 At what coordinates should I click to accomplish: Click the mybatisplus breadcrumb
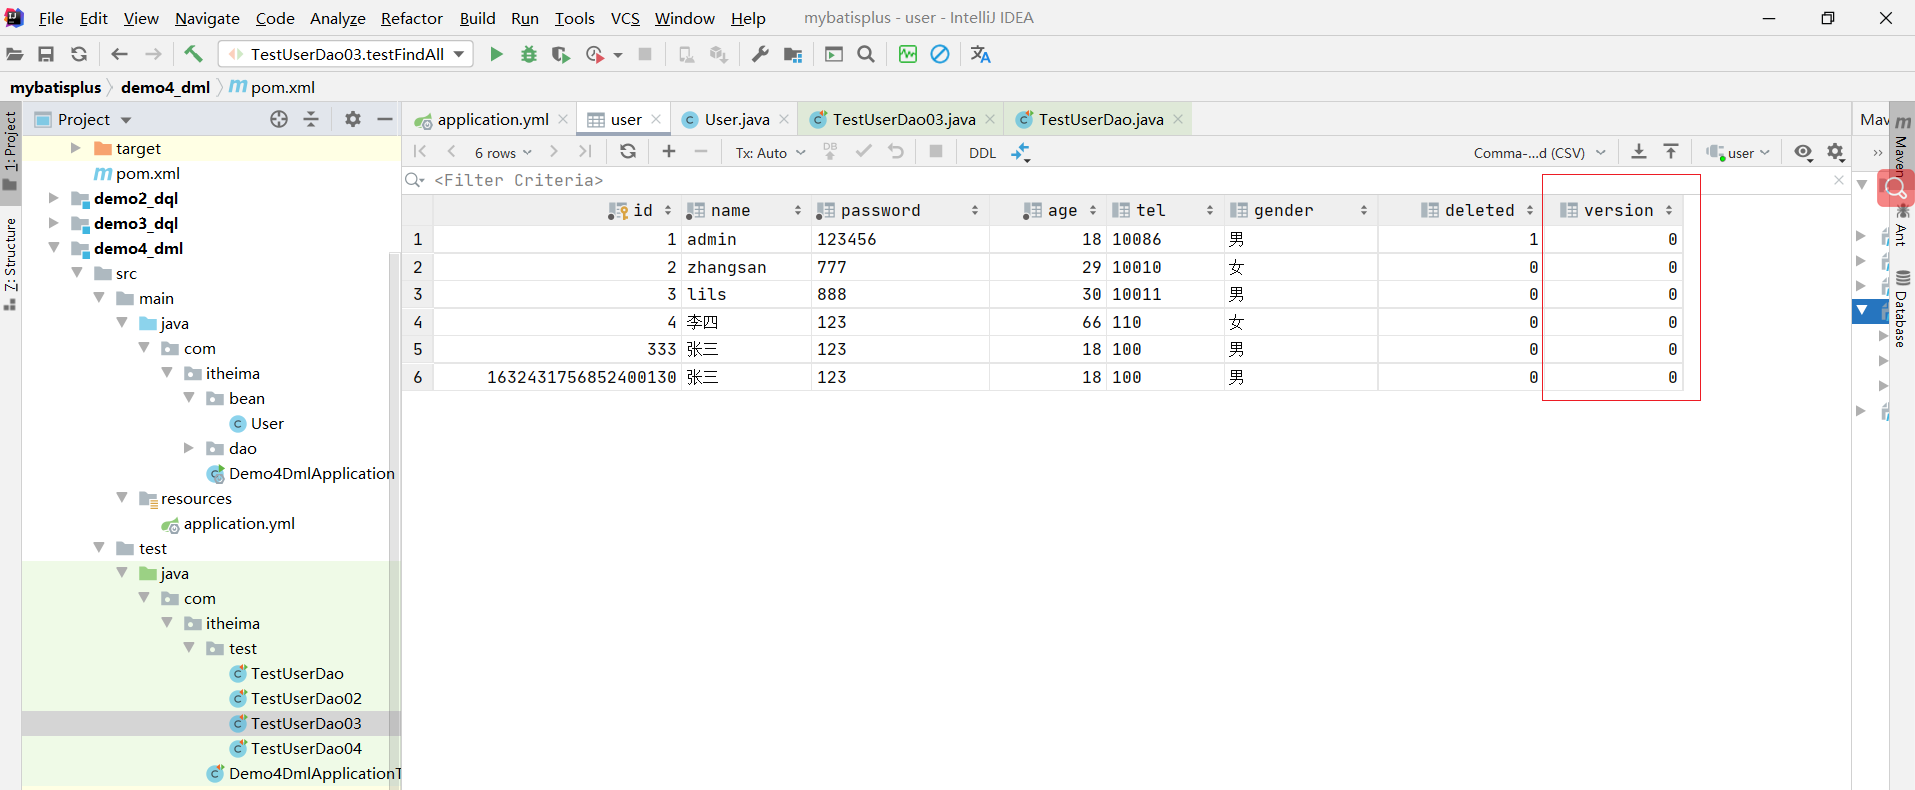(x=56, y=87)
